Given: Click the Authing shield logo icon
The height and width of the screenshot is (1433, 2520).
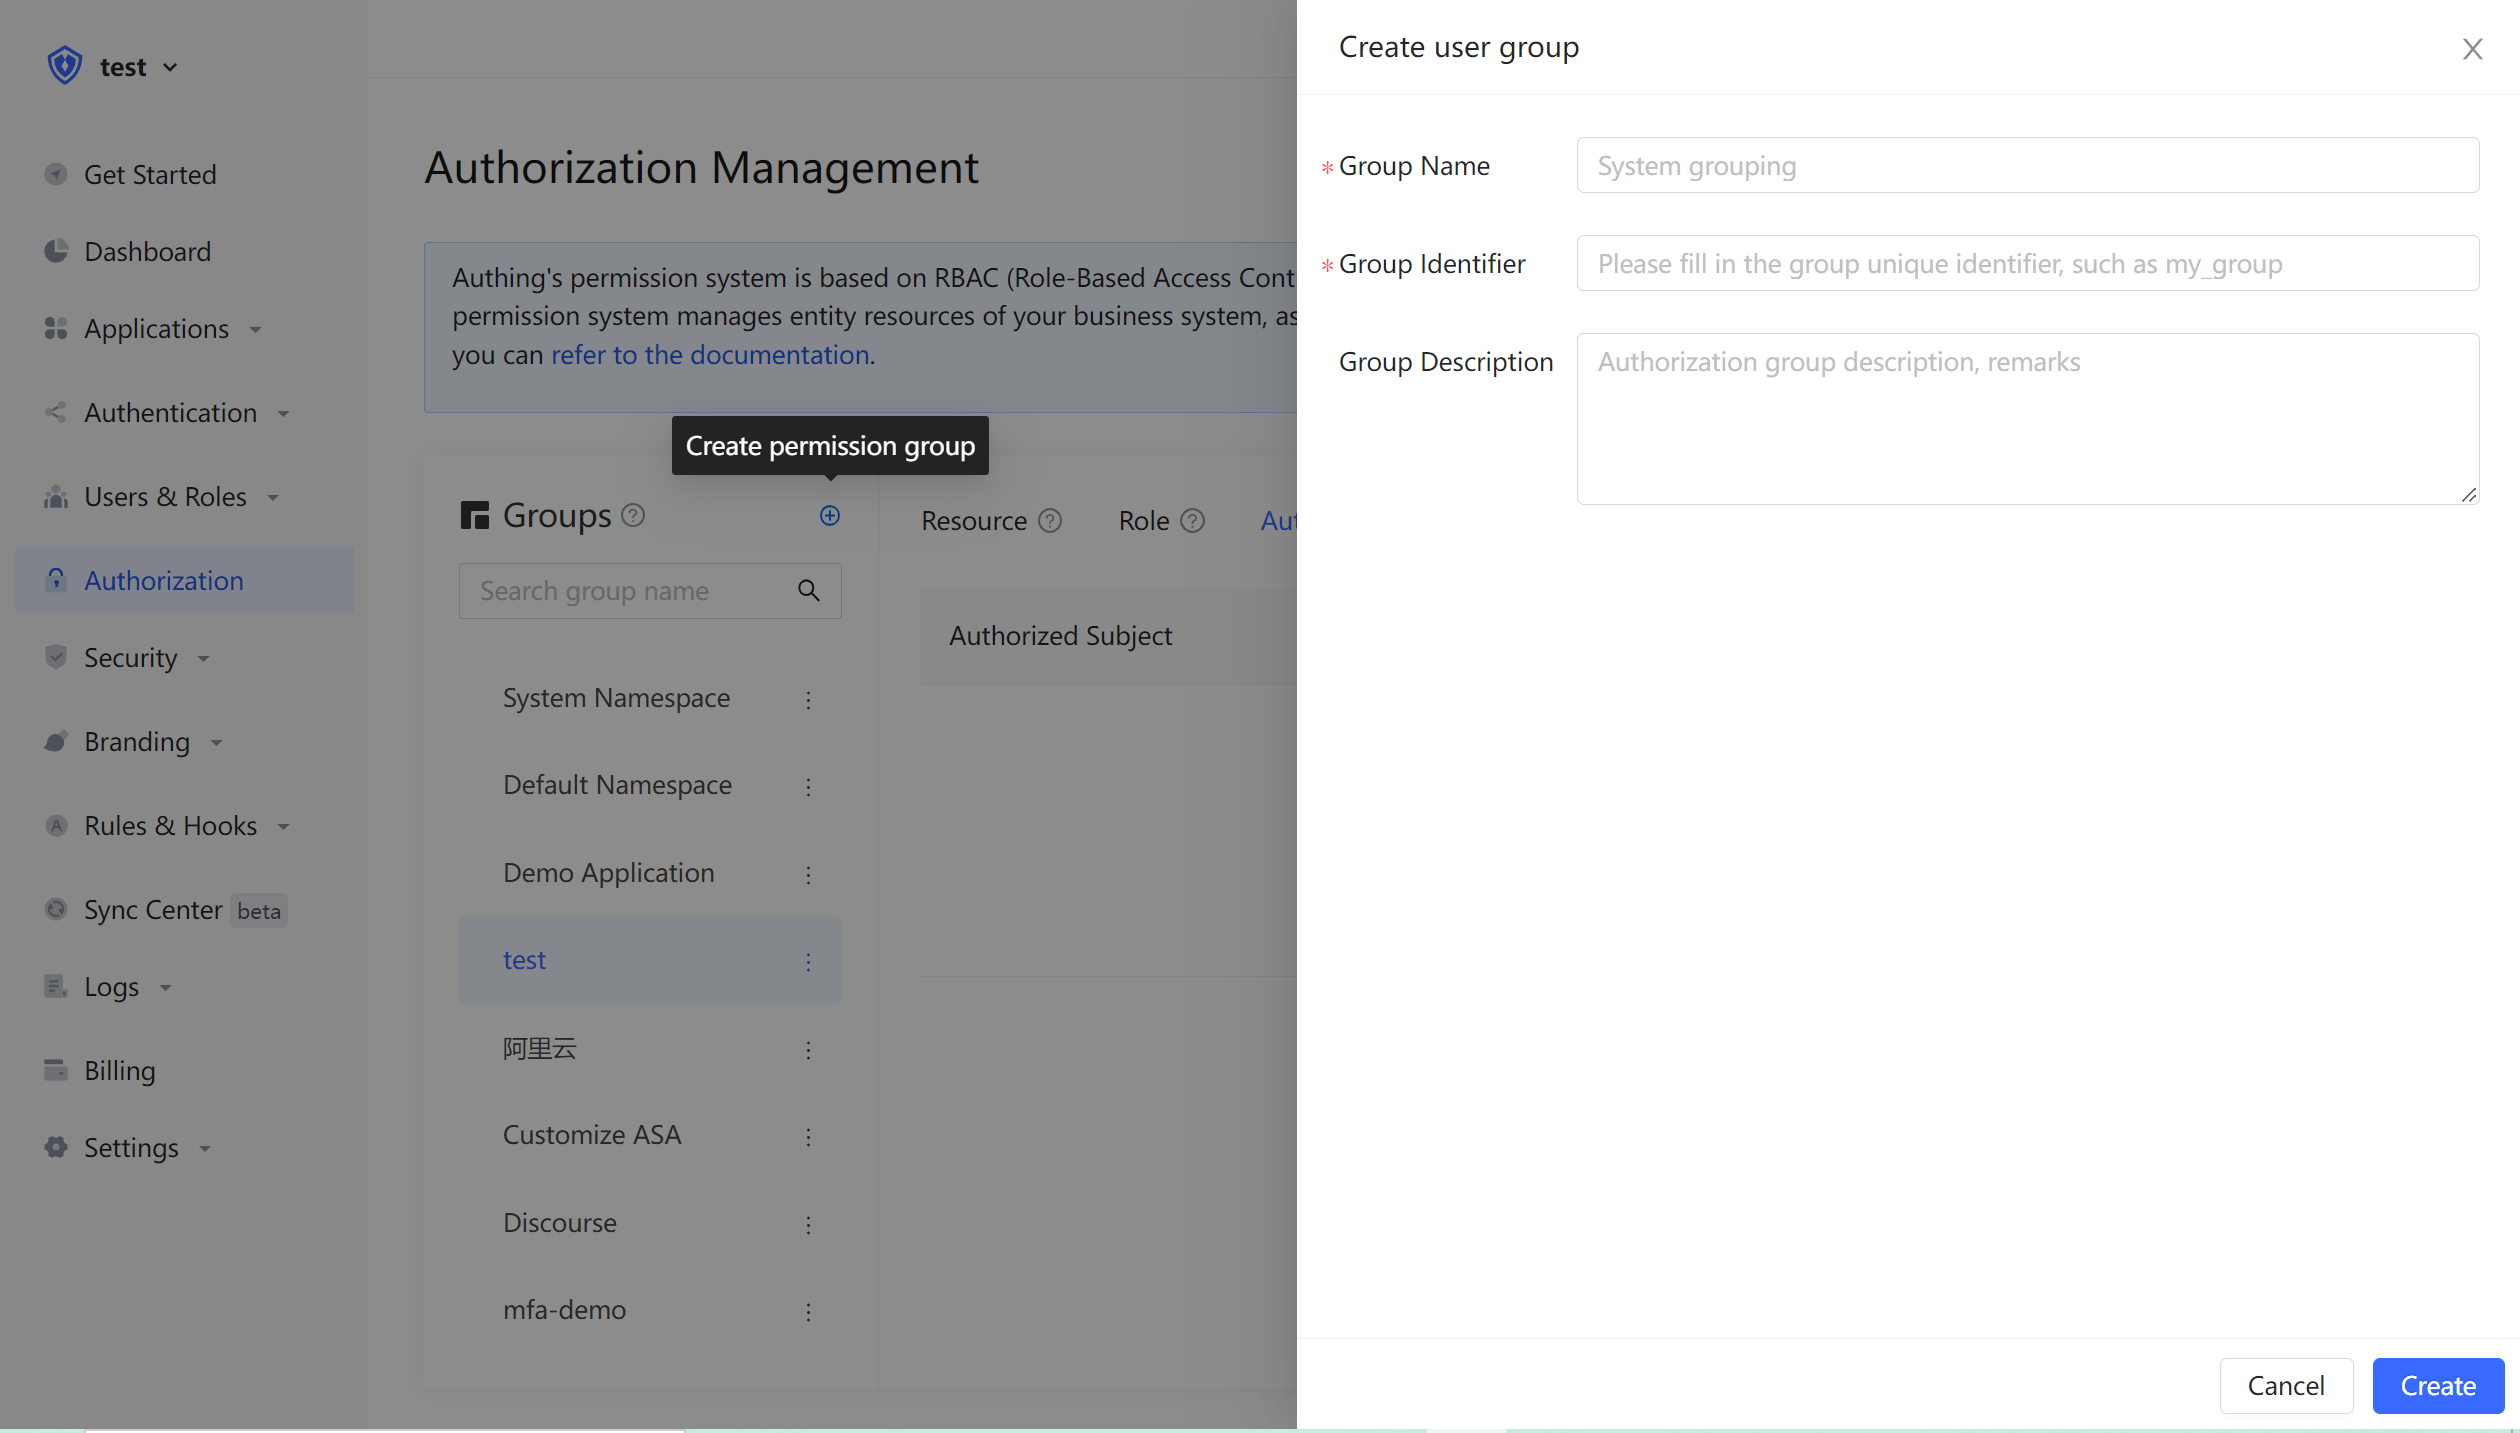Looking at the screenshot, I should pyautogui.click(x=65, y=66).
